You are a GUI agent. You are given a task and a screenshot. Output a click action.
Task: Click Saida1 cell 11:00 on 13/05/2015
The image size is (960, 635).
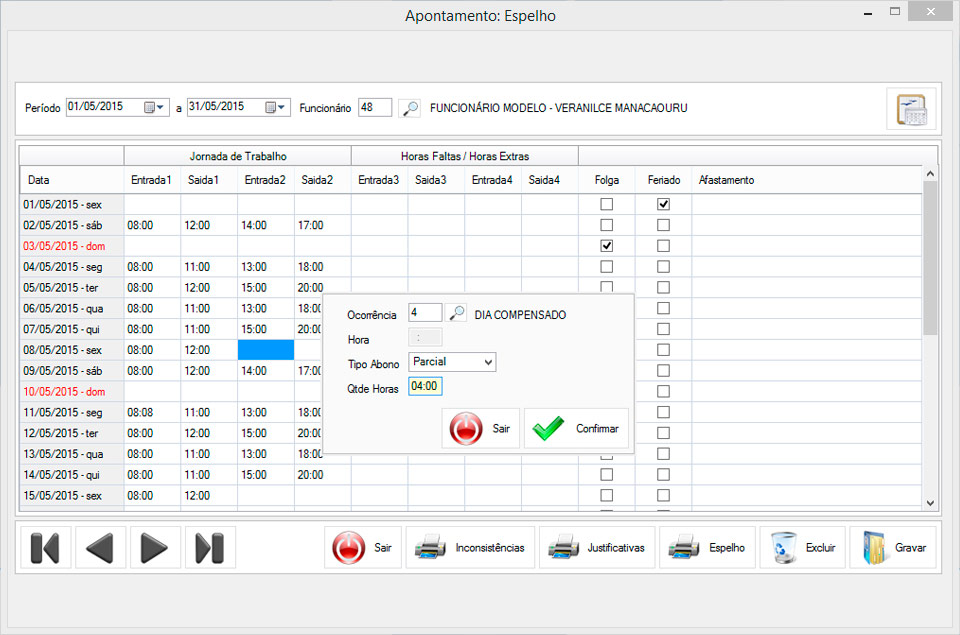pos(209,454)
